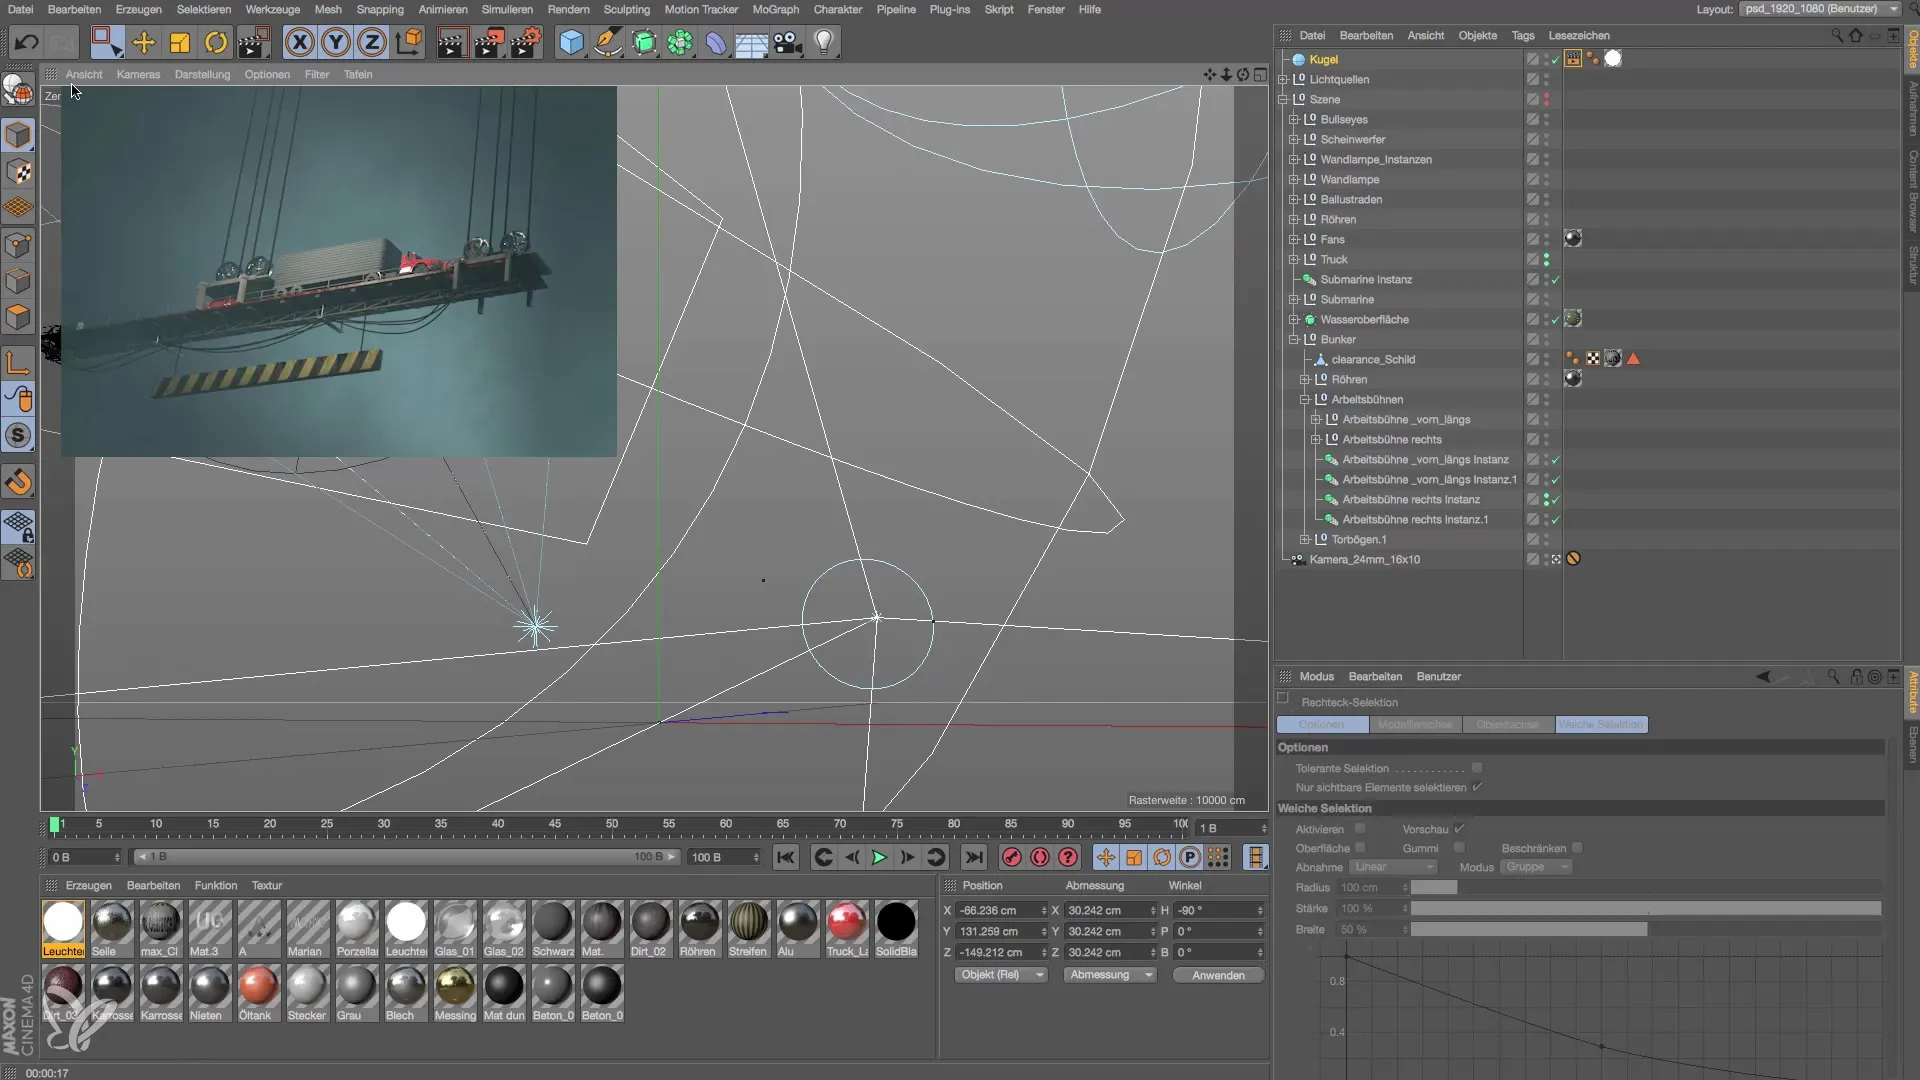Open the Sculpting menu
This screenshot has height=1080, width=1920.
point(627,9)
